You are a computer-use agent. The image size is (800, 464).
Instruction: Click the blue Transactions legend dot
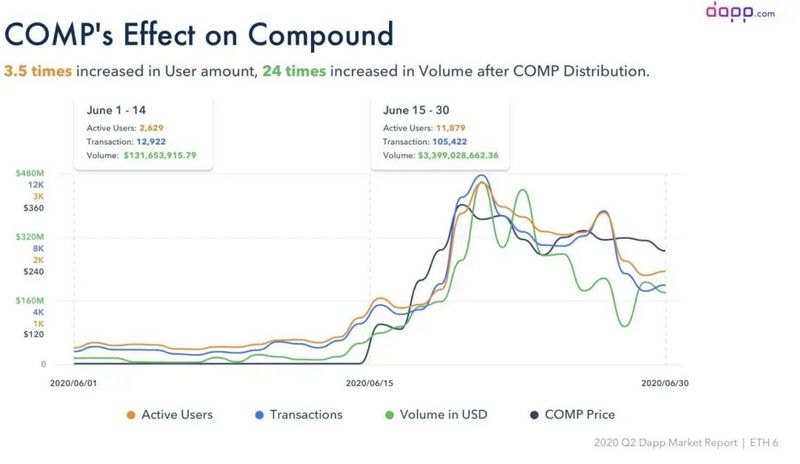(x=260, y=414)
